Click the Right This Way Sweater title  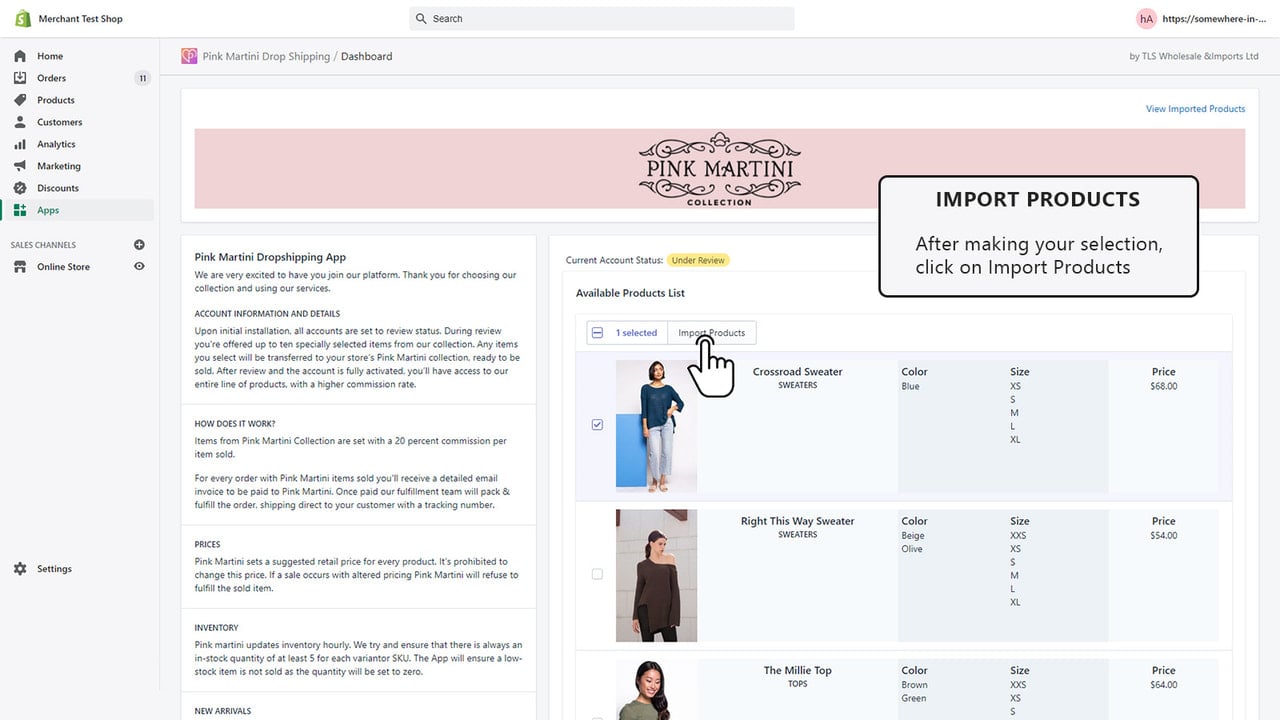coord(797,521)
